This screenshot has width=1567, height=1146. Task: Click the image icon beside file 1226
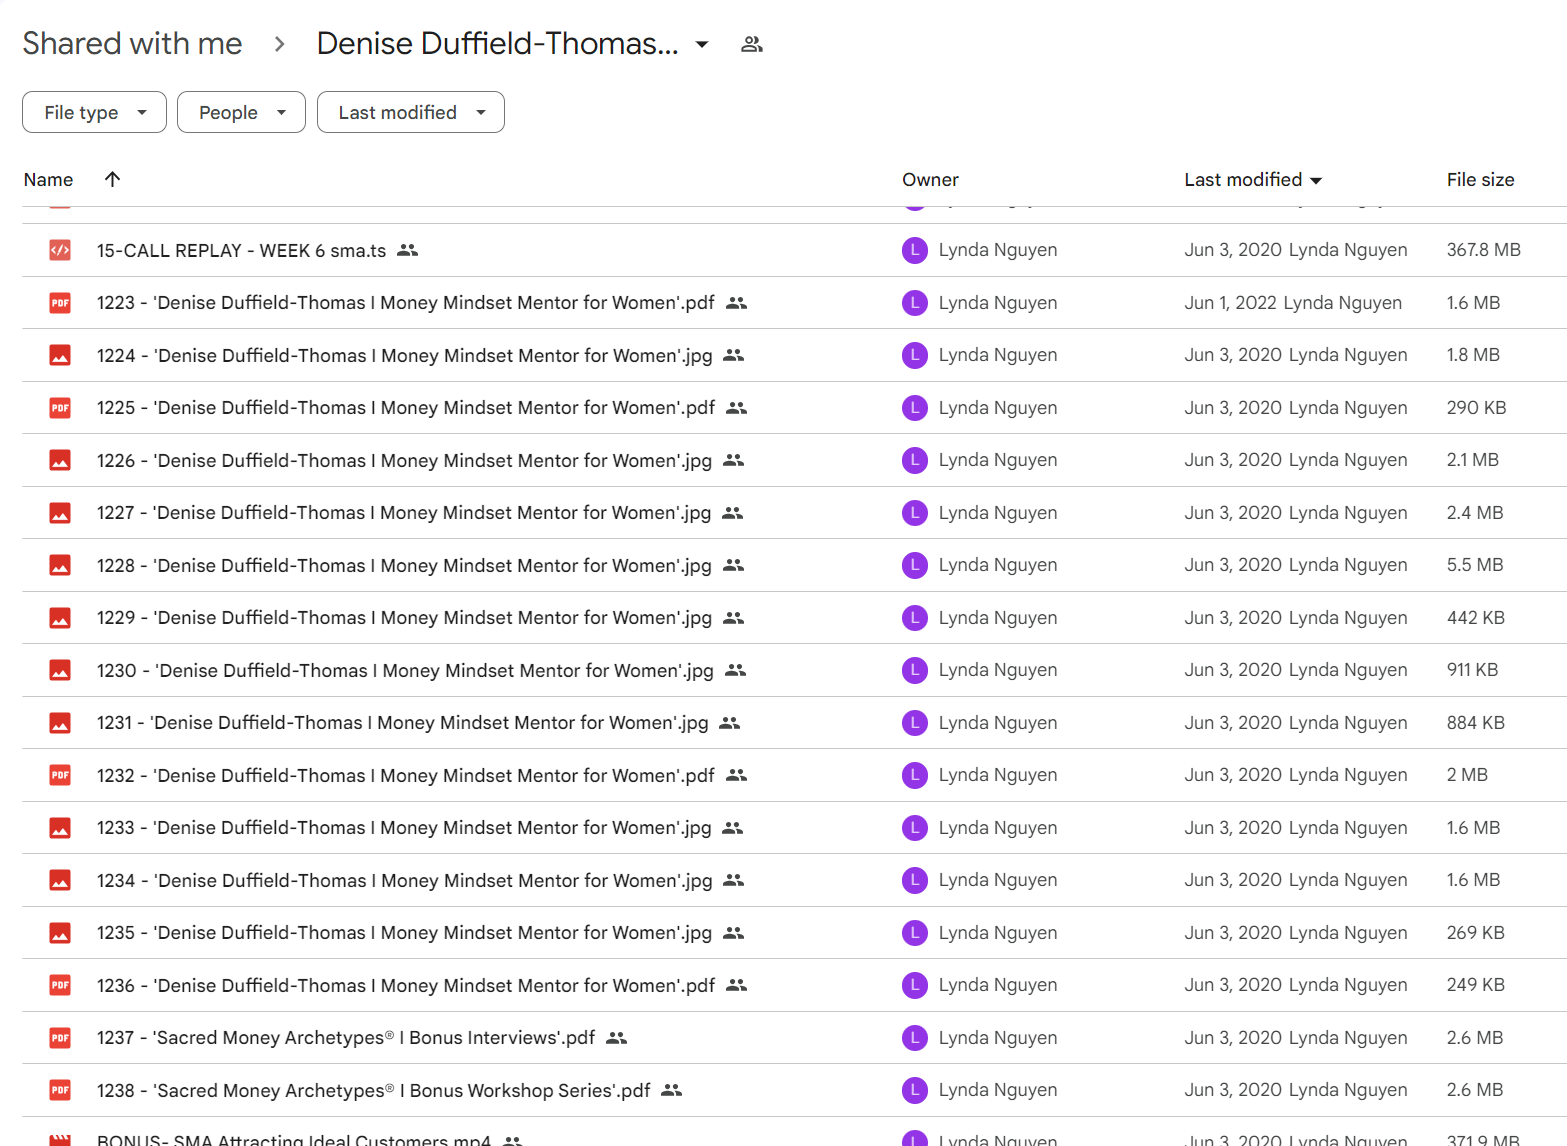click(60, 460)
